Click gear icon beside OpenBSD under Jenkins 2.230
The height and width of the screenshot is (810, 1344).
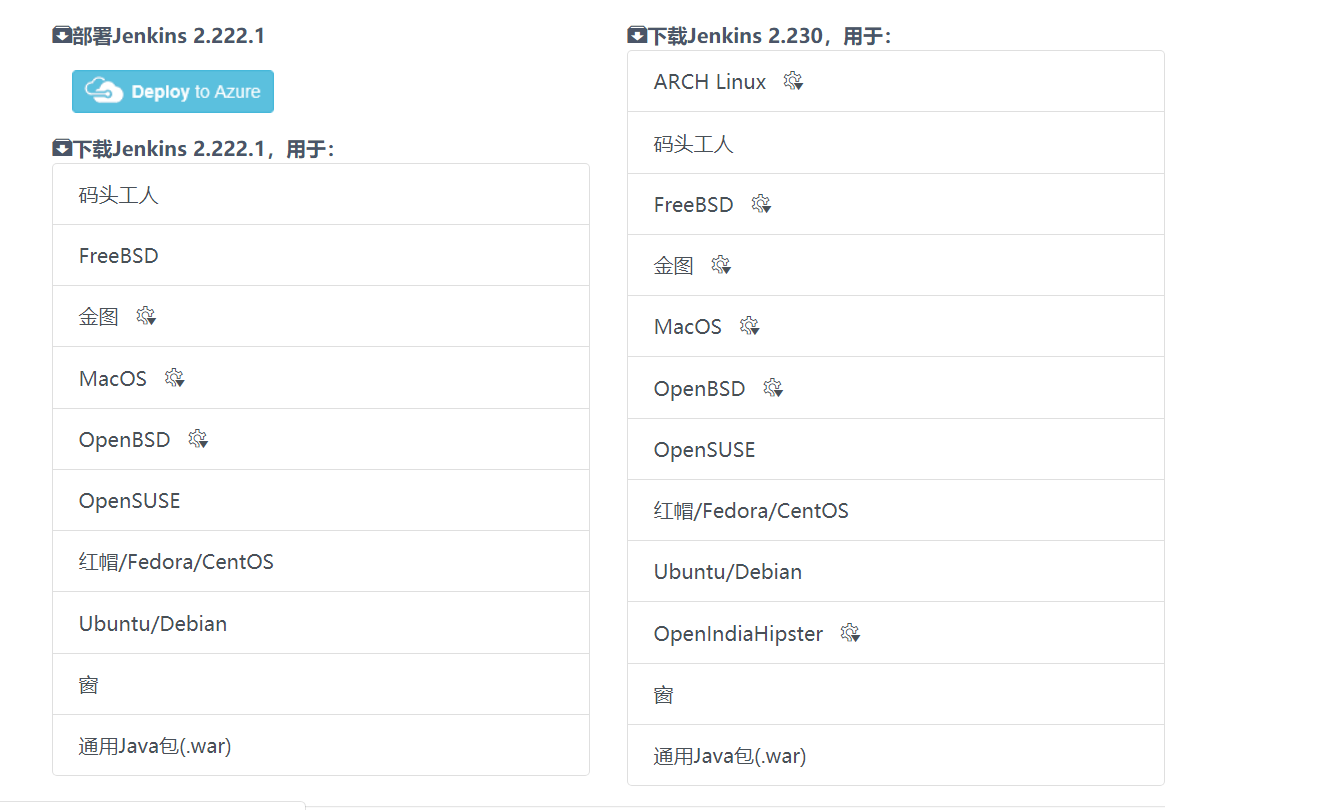(773, 388)
